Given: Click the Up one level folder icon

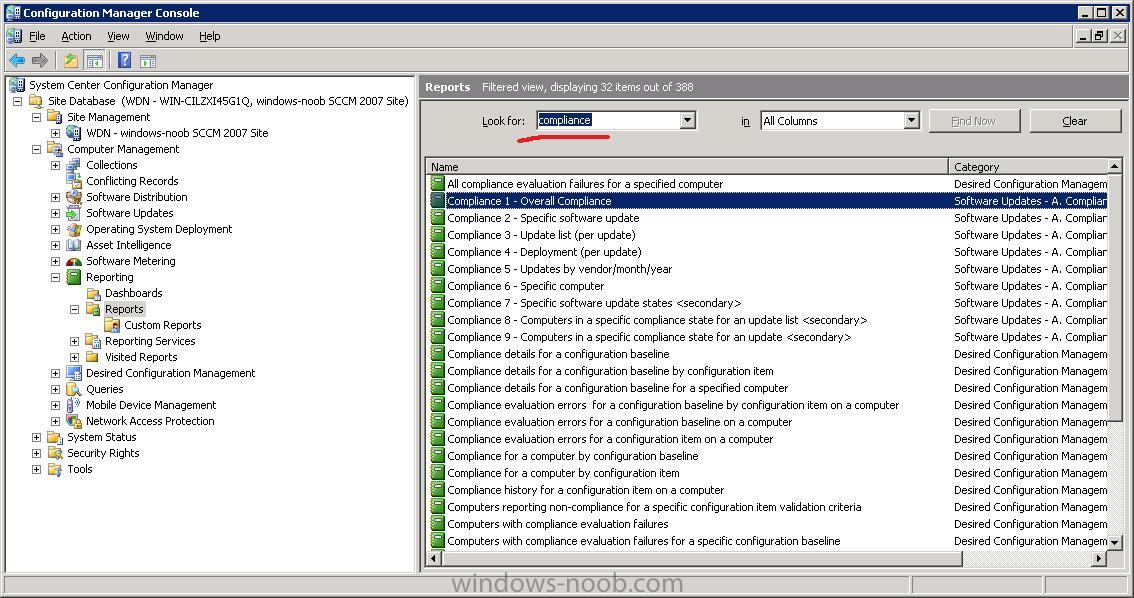Looking at the screenshot, I should 71,61.
